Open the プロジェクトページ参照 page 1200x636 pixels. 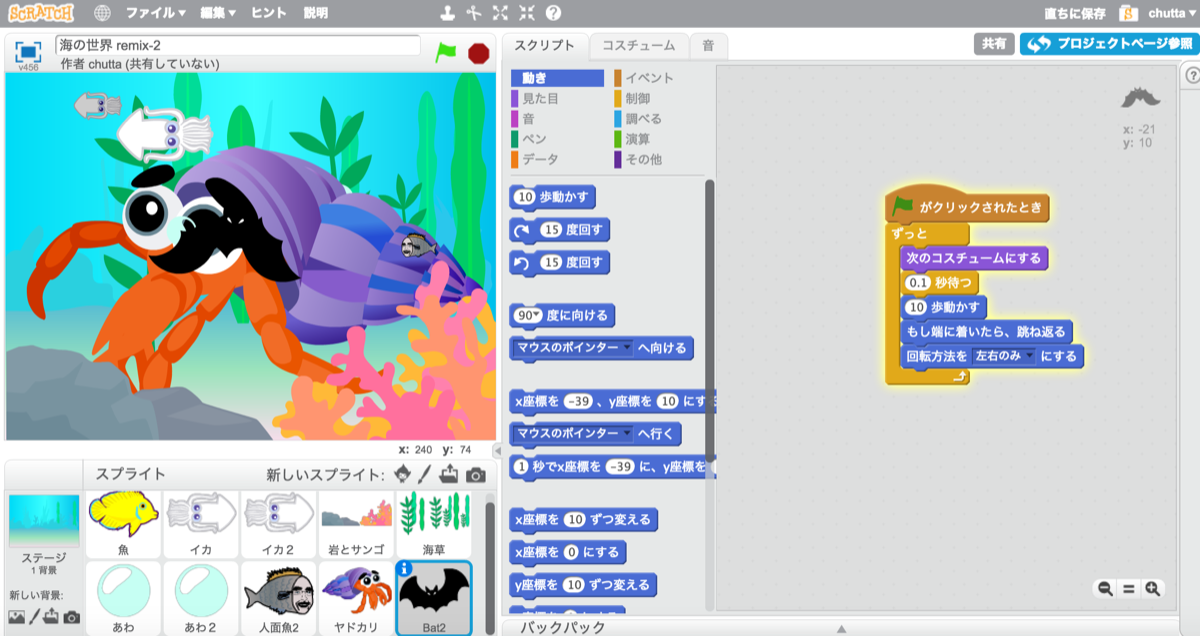tap(1110, 44)
